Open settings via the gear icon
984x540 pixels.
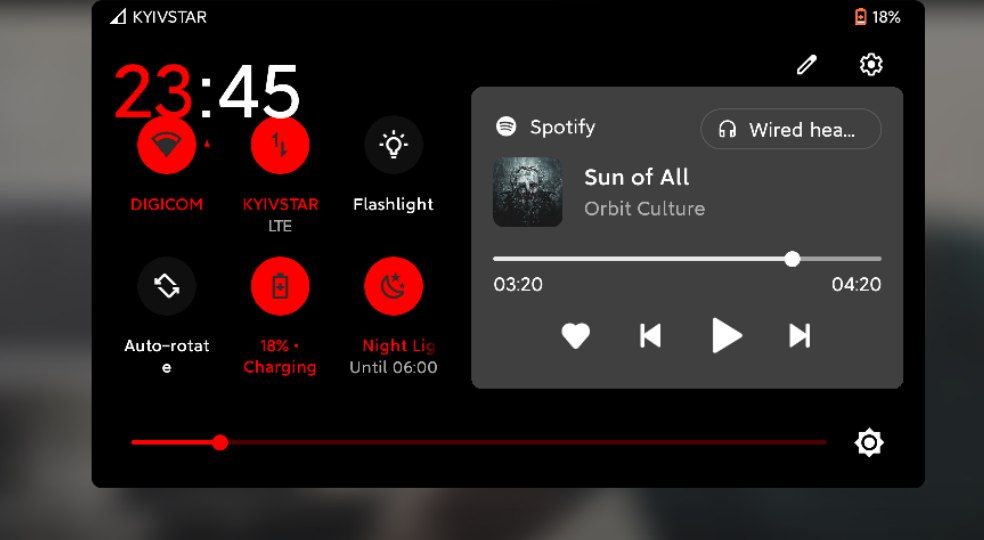[870, 64]
